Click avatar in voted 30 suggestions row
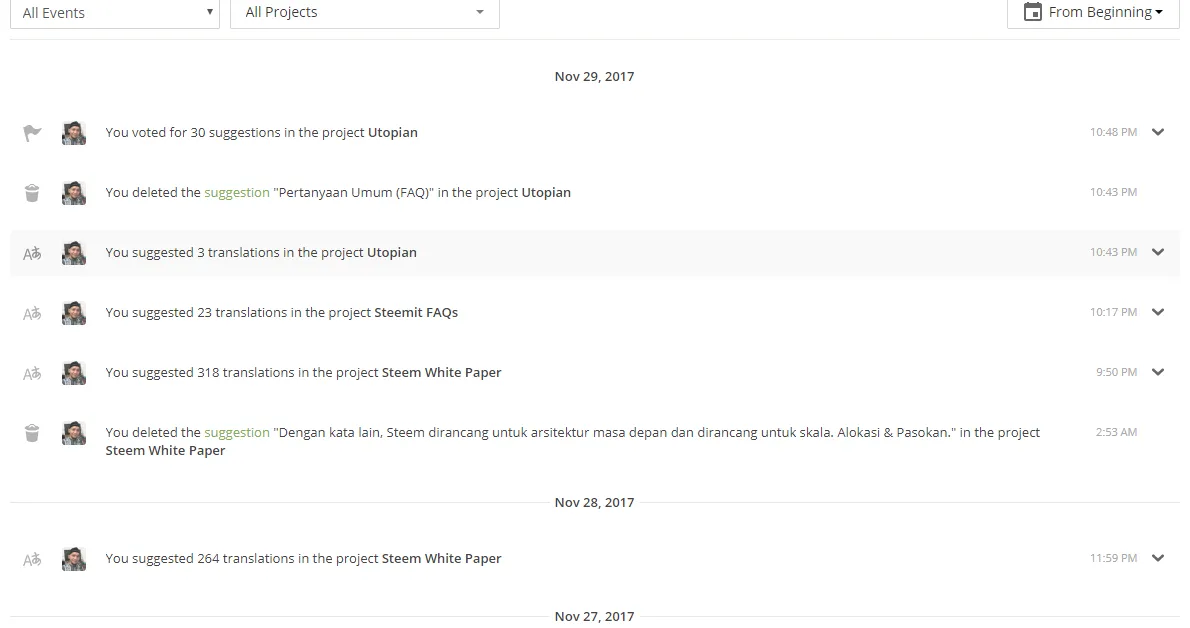Image resolution: width=1190 pixels, height=628 pixels. point(74,133)
